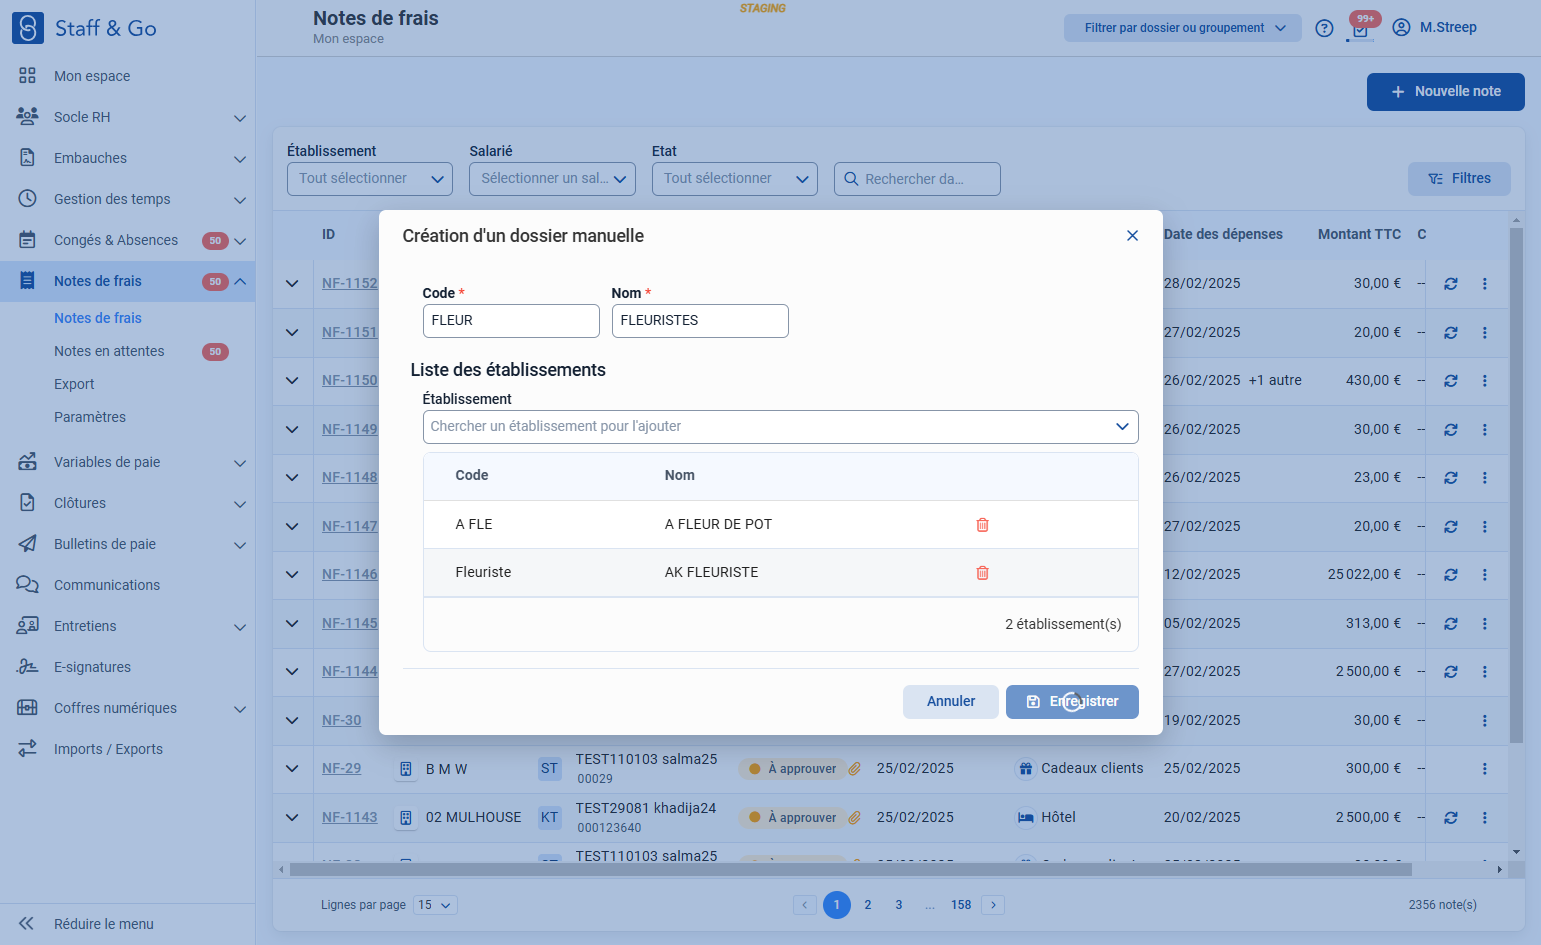Click the Nouvelle note button
The image size is (1541, 945).
pyautogui.click(x=1446, y=92)
